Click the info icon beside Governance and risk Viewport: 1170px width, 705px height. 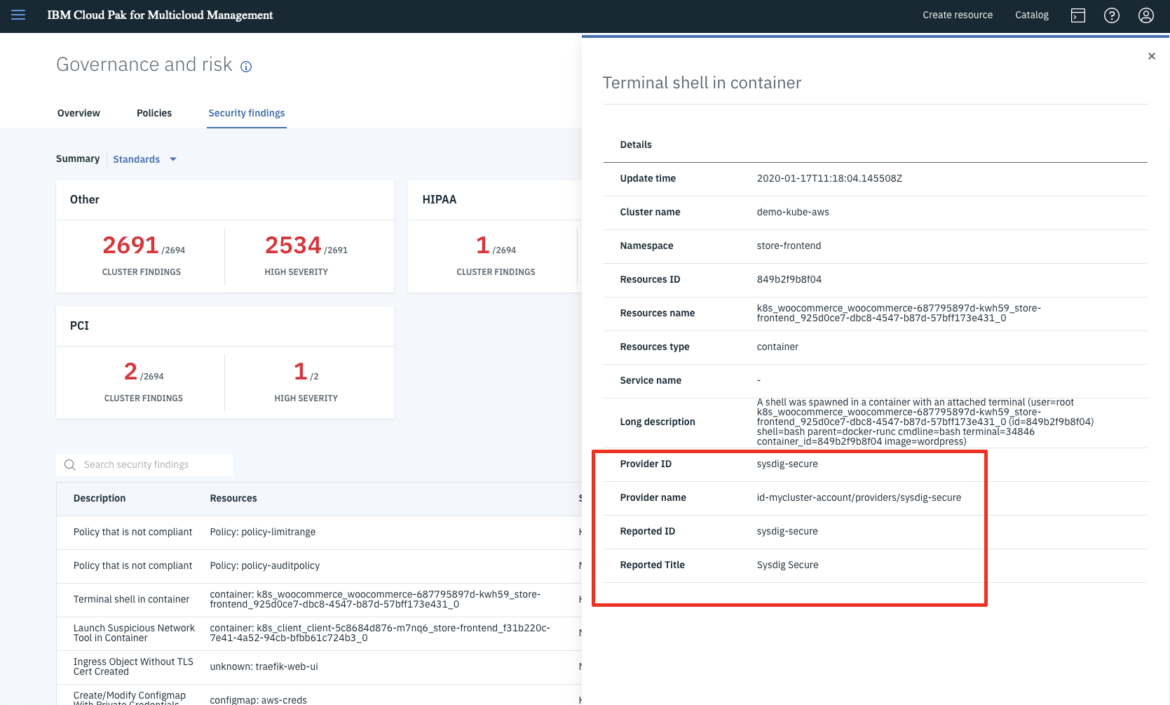tap(245, 66)
